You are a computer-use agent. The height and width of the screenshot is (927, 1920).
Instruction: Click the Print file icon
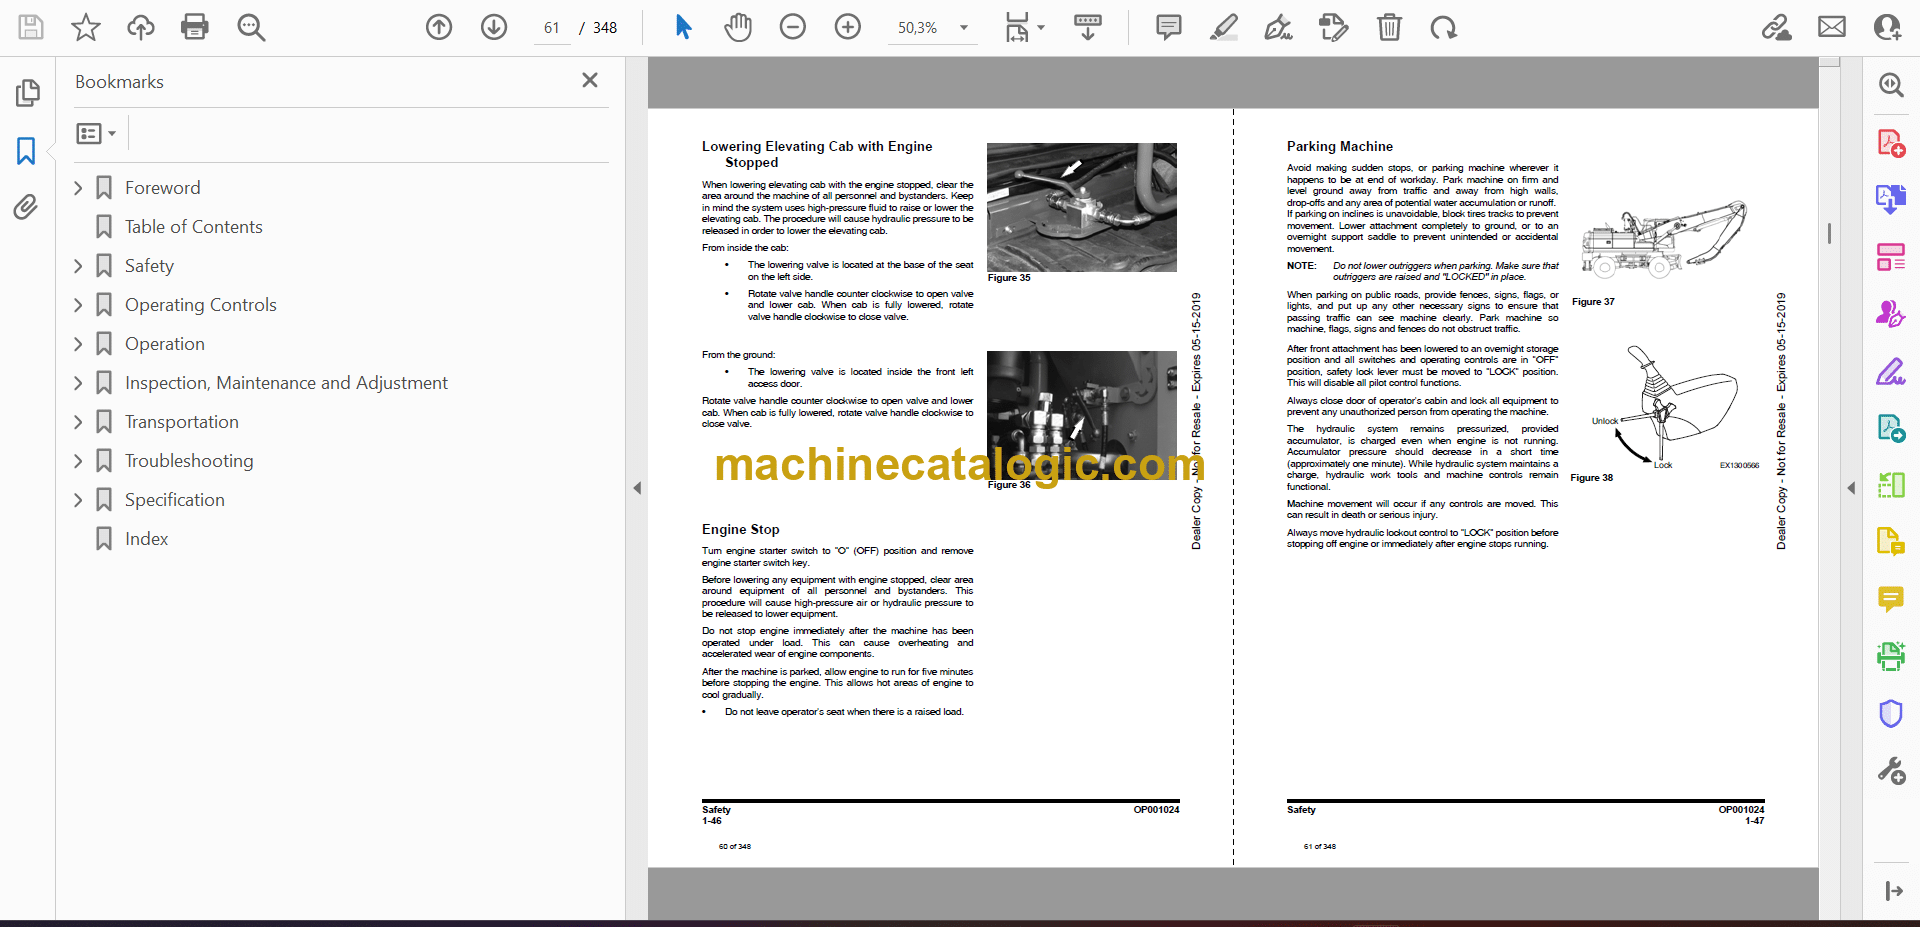(x=194, y=27)
